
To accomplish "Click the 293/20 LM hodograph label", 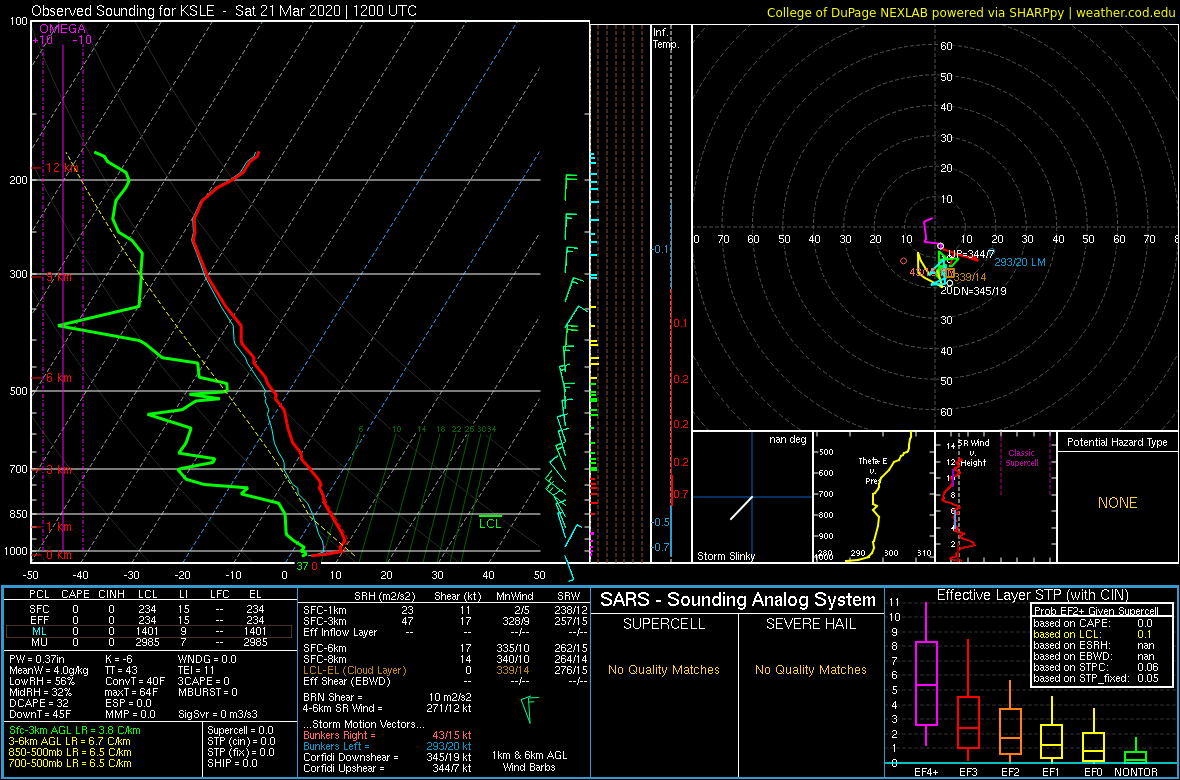I will point(1020,262).
